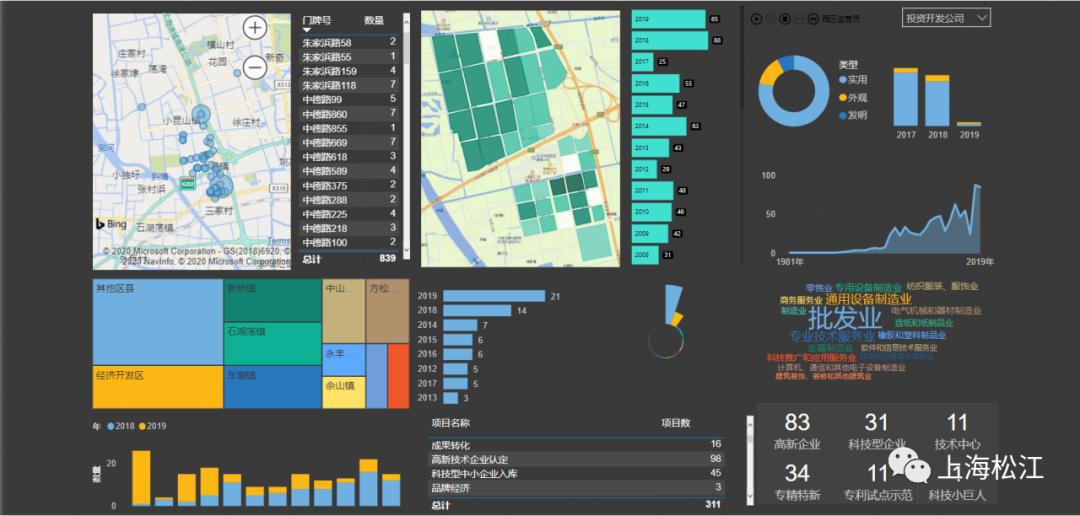
Task: Click the 2018 bar in the patent chart
Action: [x=937, y=101]
